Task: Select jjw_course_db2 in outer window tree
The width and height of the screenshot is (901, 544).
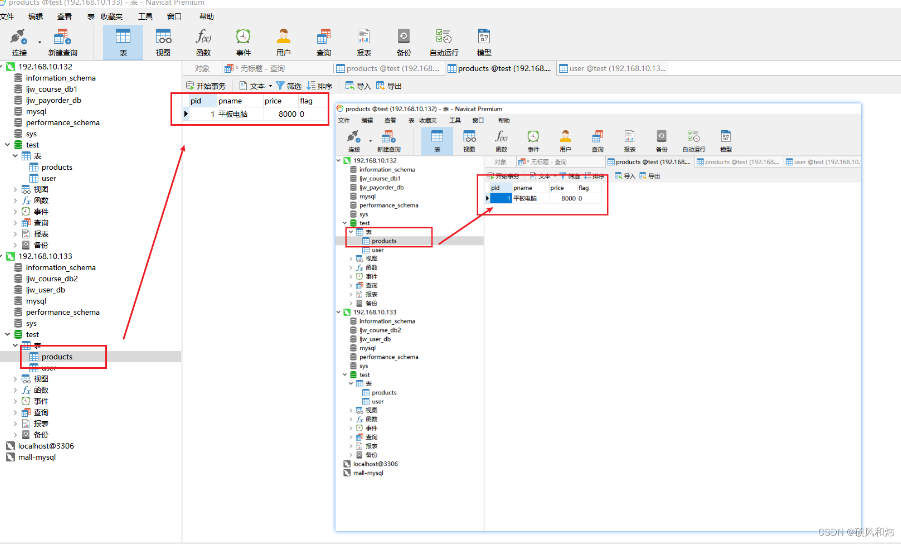Action: [51, 279]
